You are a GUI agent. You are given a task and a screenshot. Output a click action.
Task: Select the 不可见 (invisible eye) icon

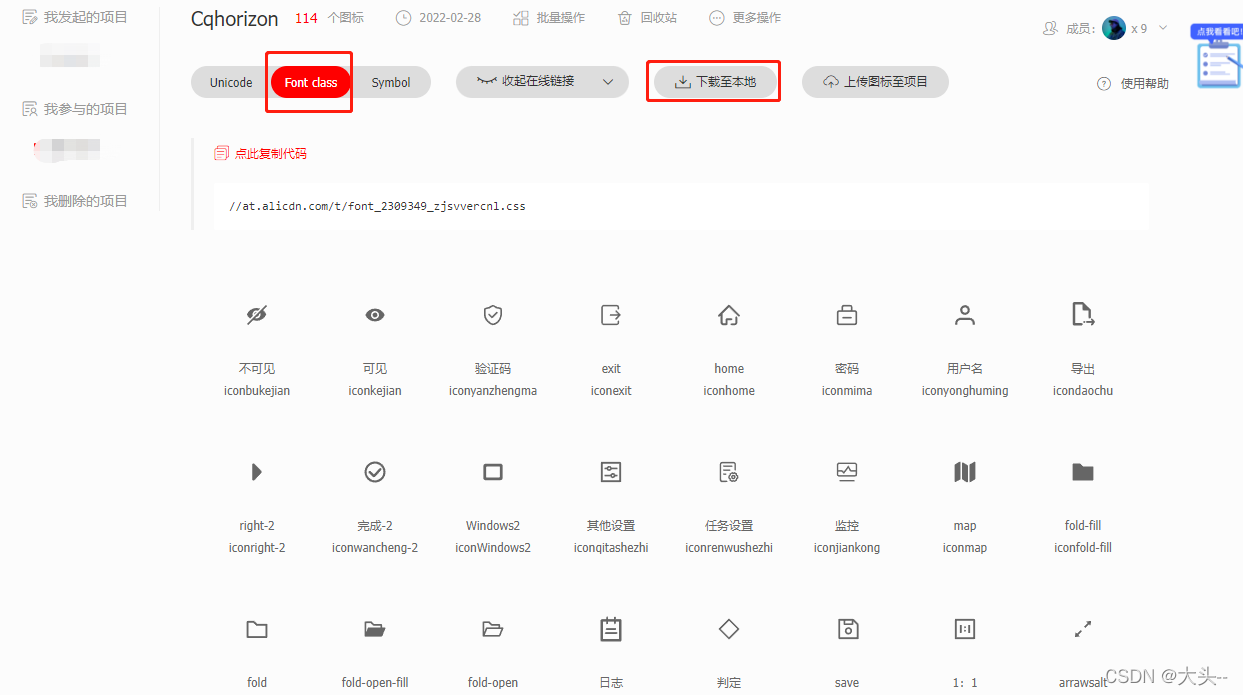[x=257, y=314]
